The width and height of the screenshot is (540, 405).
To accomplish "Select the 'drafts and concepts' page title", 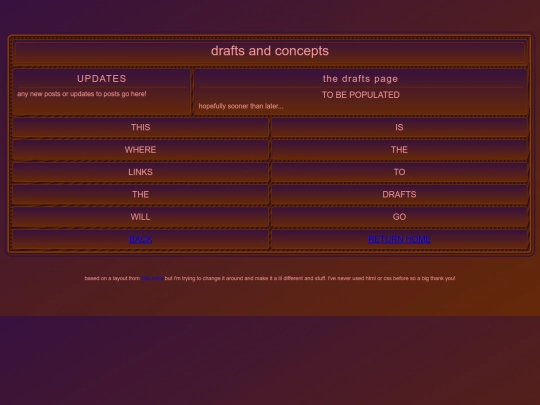I will 270,51.
